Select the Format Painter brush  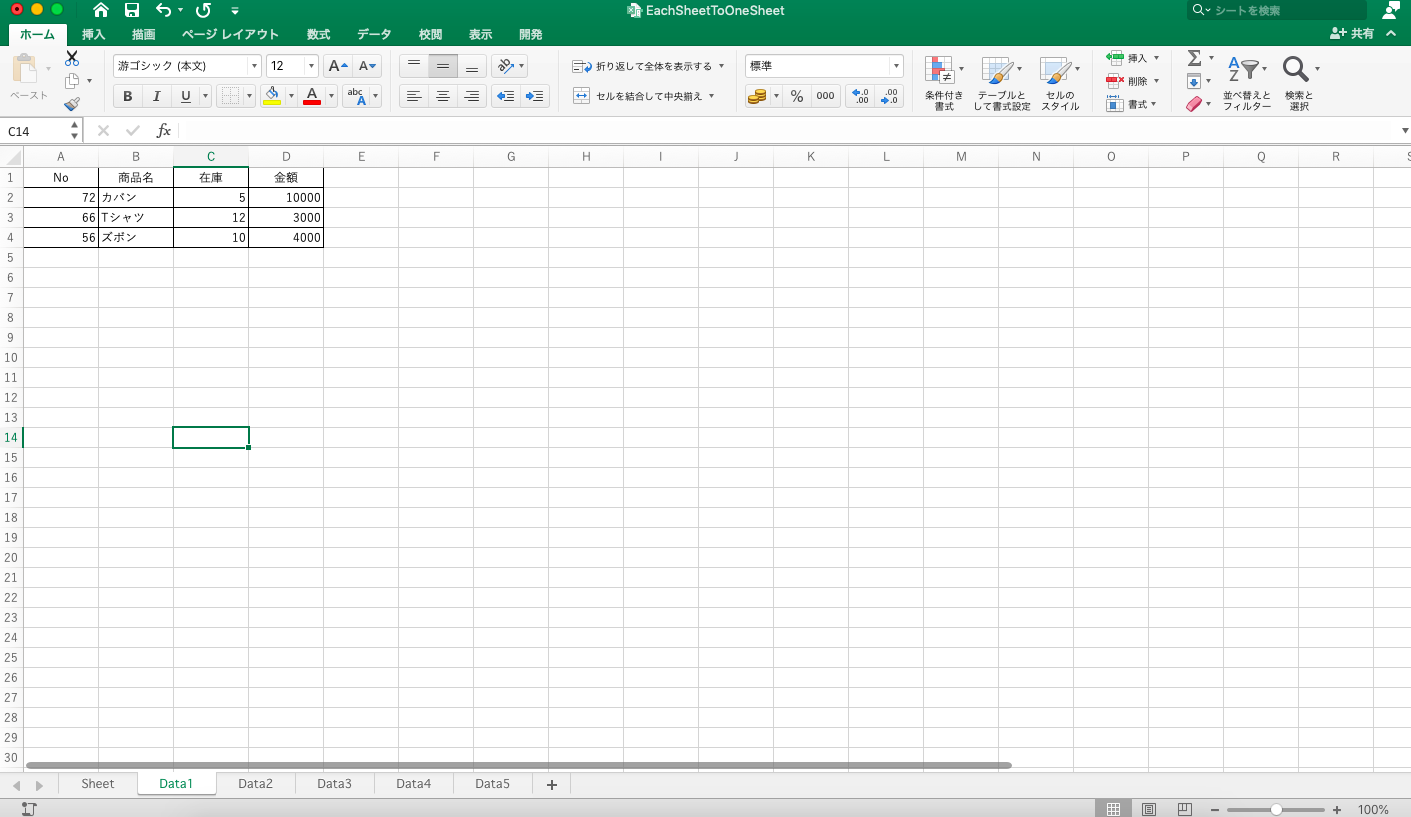pyautogui.click(x=72, y=103)
